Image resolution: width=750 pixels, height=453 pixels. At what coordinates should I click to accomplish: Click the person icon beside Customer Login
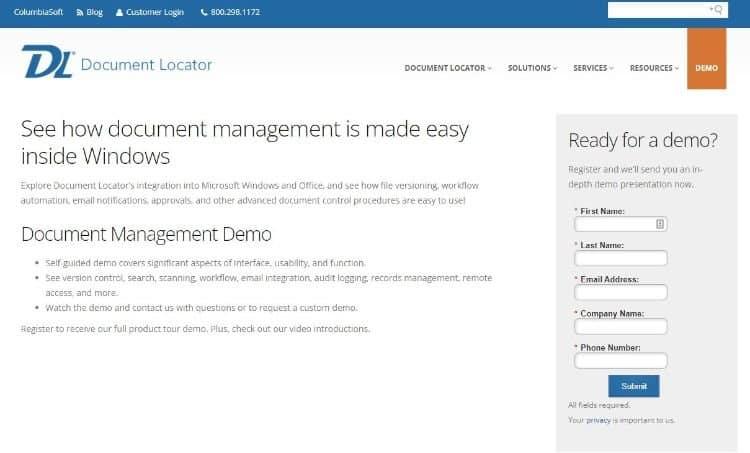click(x=120, y=12)
